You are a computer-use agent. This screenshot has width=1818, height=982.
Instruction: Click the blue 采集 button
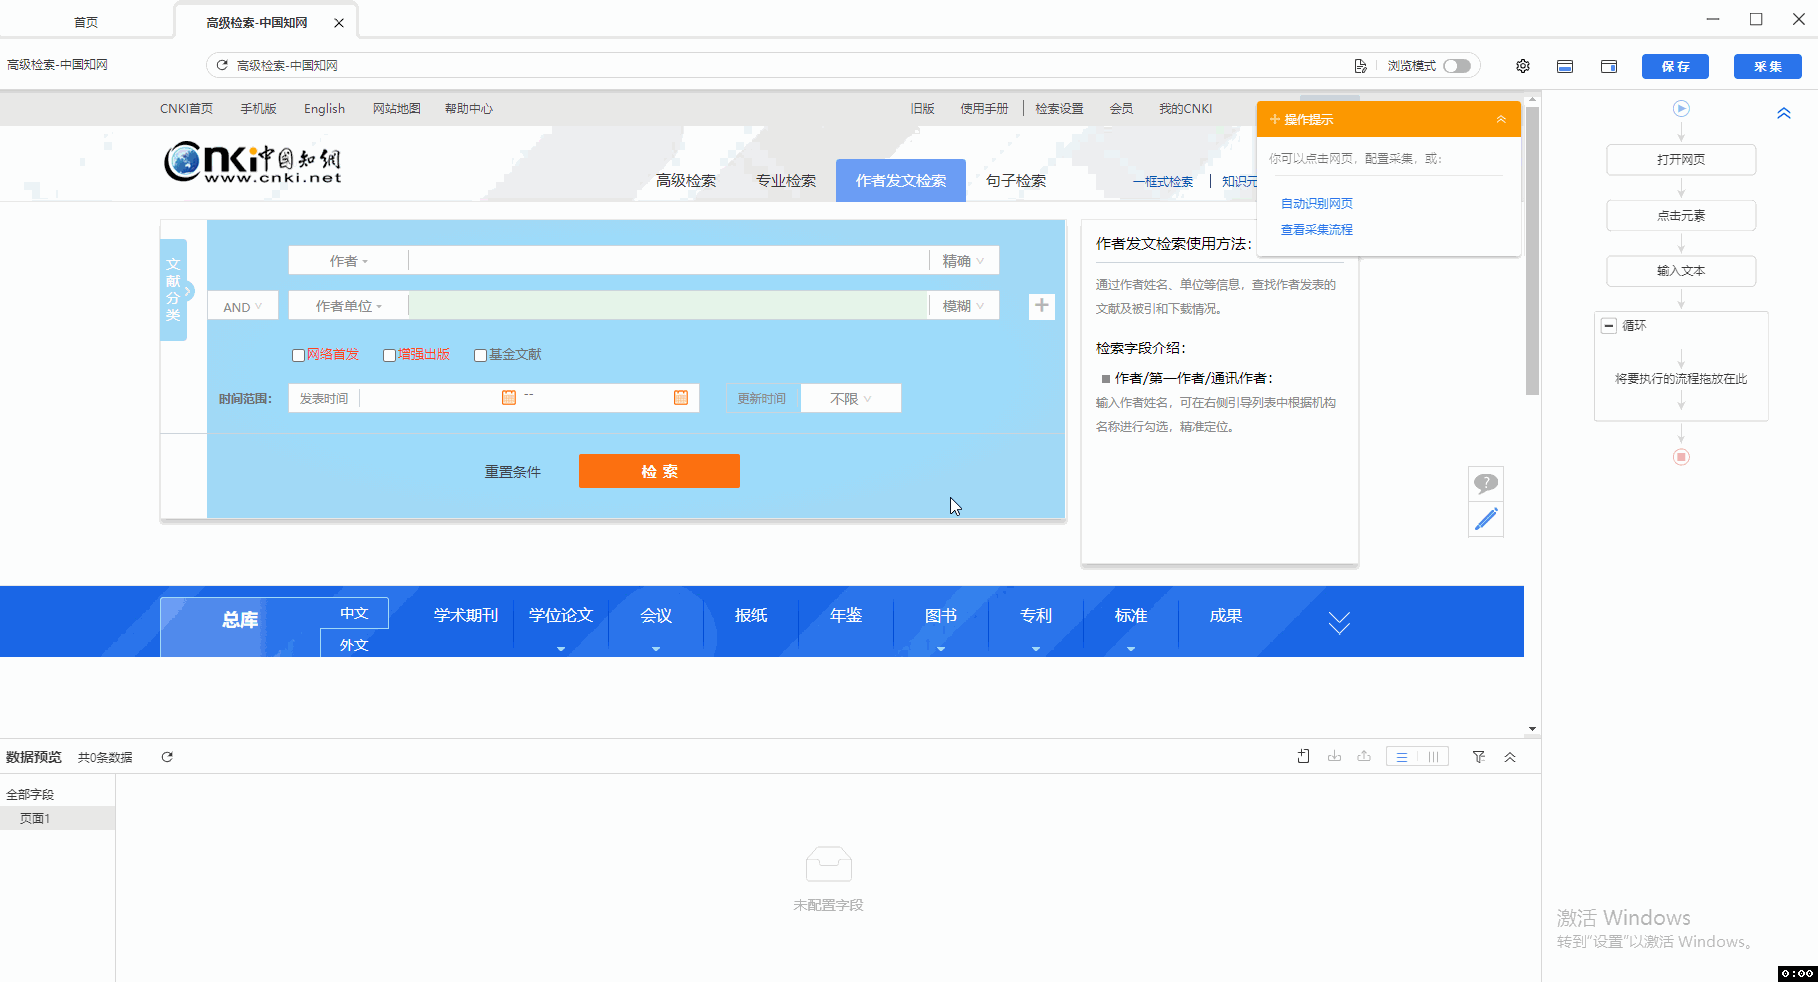[x=1768, y=66]
